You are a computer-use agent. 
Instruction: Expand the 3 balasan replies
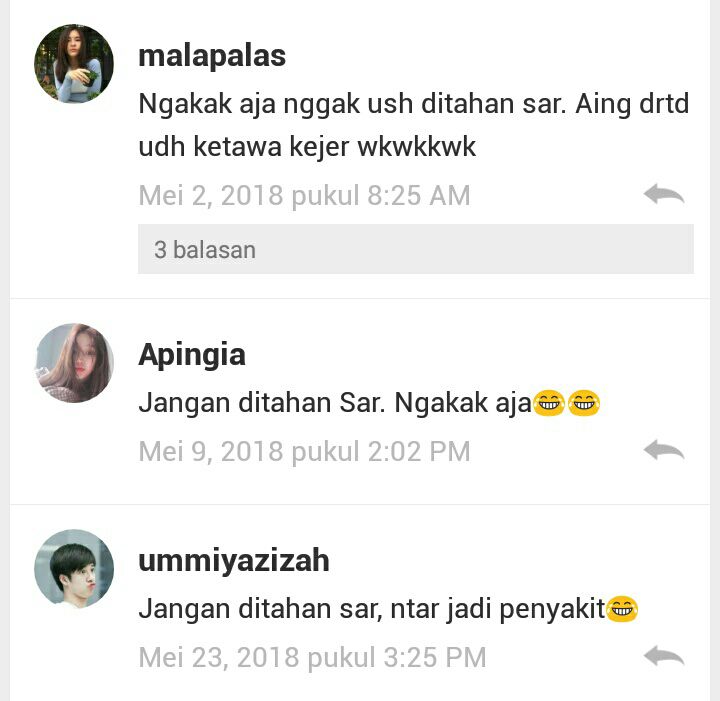tap(416, 249)
